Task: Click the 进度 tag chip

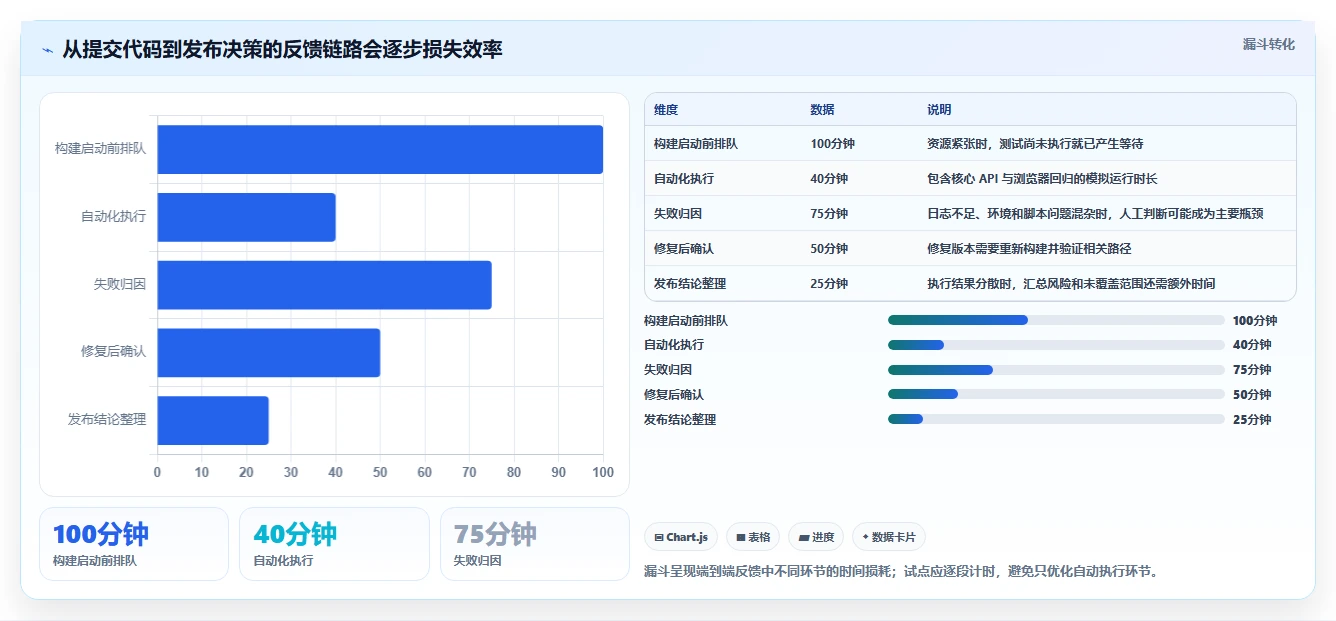Action: click(816, 537)
